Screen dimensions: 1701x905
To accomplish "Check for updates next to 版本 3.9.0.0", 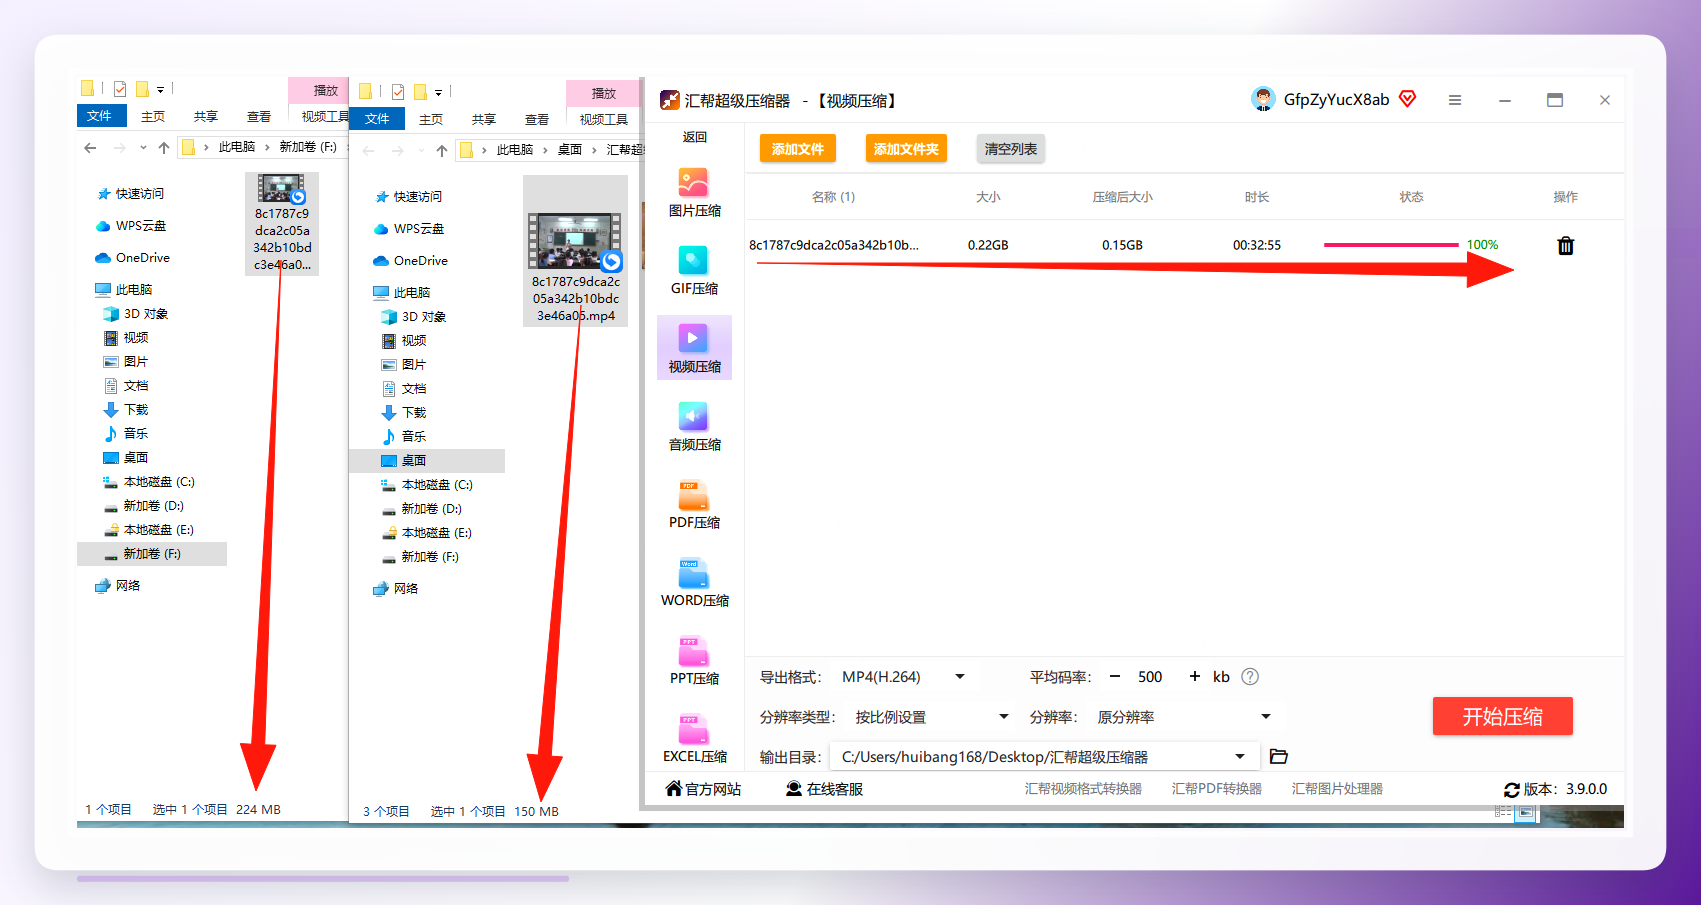I will [x=1512, y=790].
